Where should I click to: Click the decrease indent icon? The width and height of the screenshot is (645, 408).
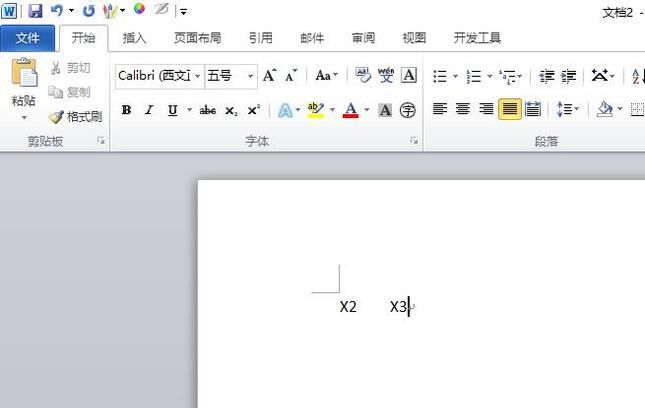click(x=547, y=76)
